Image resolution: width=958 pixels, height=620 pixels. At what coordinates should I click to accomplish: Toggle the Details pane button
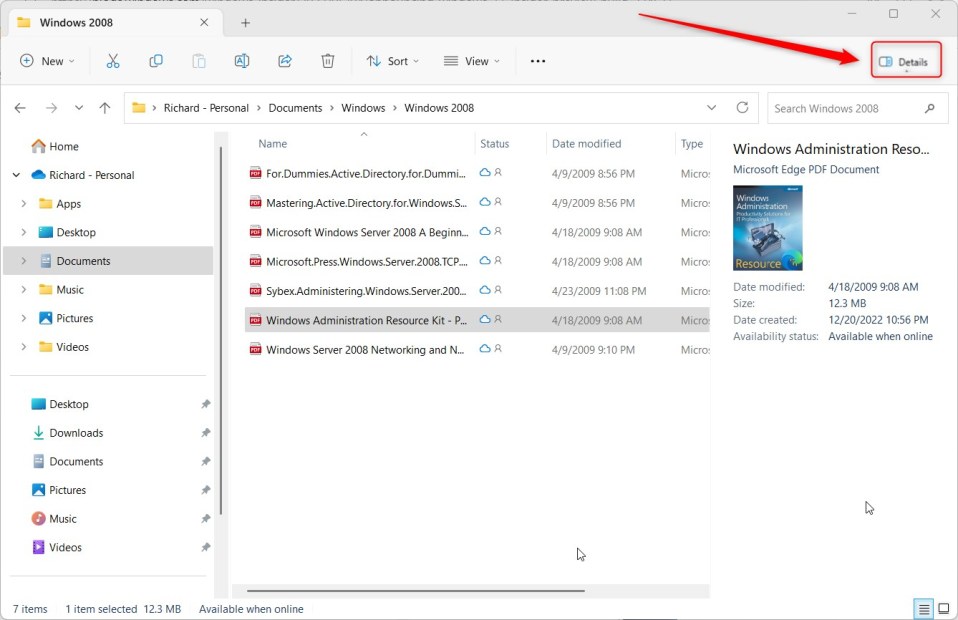[905, 62]
